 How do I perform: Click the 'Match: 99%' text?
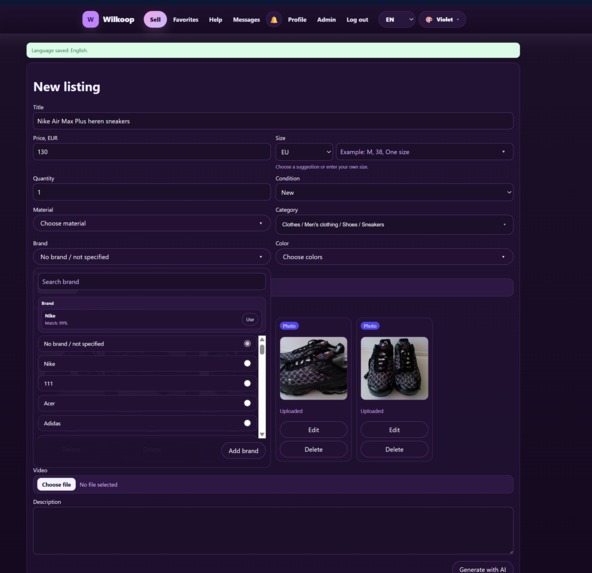click(56, 323)
